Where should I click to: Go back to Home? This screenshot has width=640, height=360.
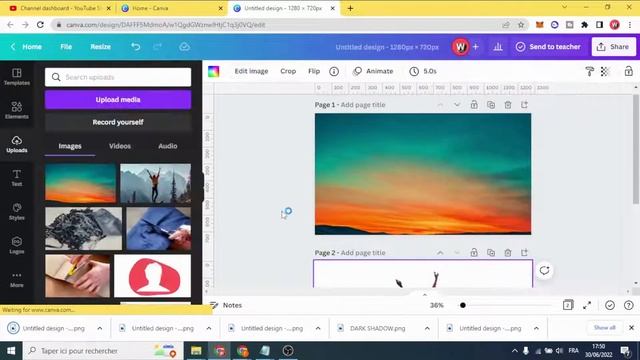tap(26, 47)
